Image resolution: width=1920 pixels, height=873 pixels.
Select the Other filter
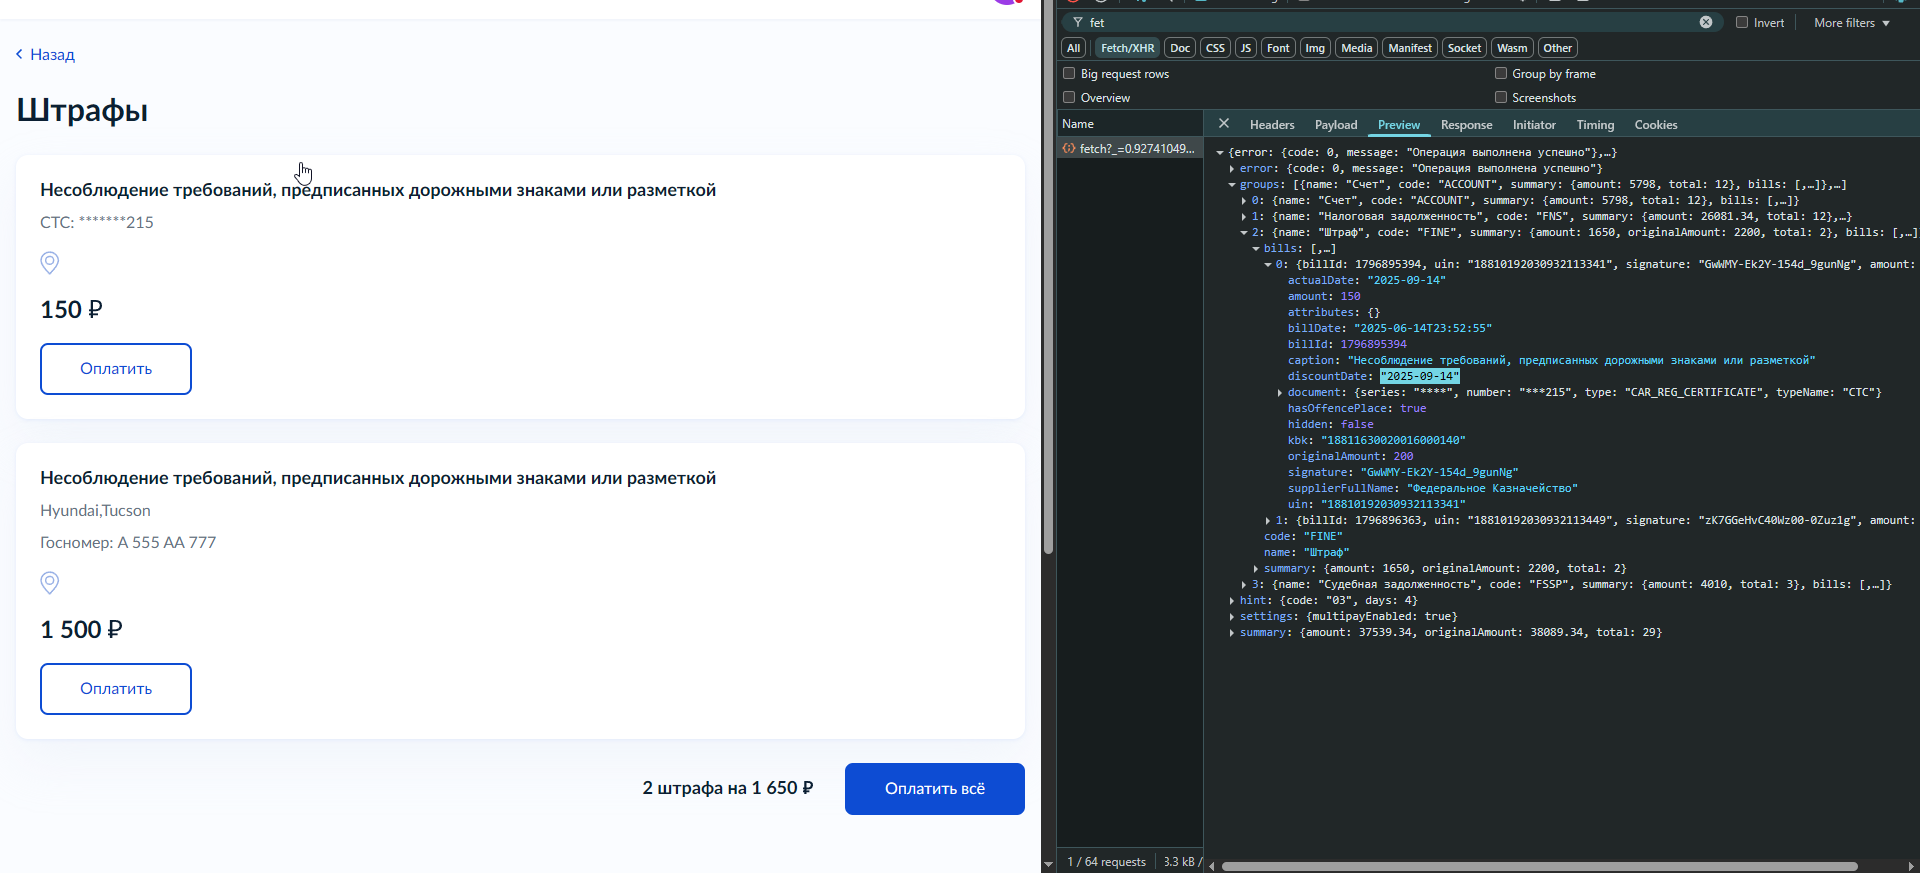[x=1557, y=48]
